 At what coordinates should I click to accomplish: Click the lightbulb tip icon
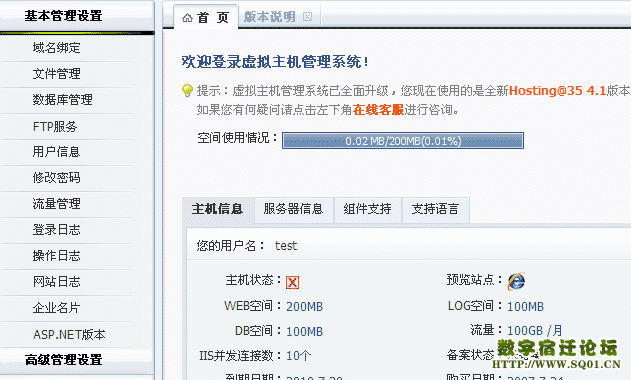click(x=187, y=90)
